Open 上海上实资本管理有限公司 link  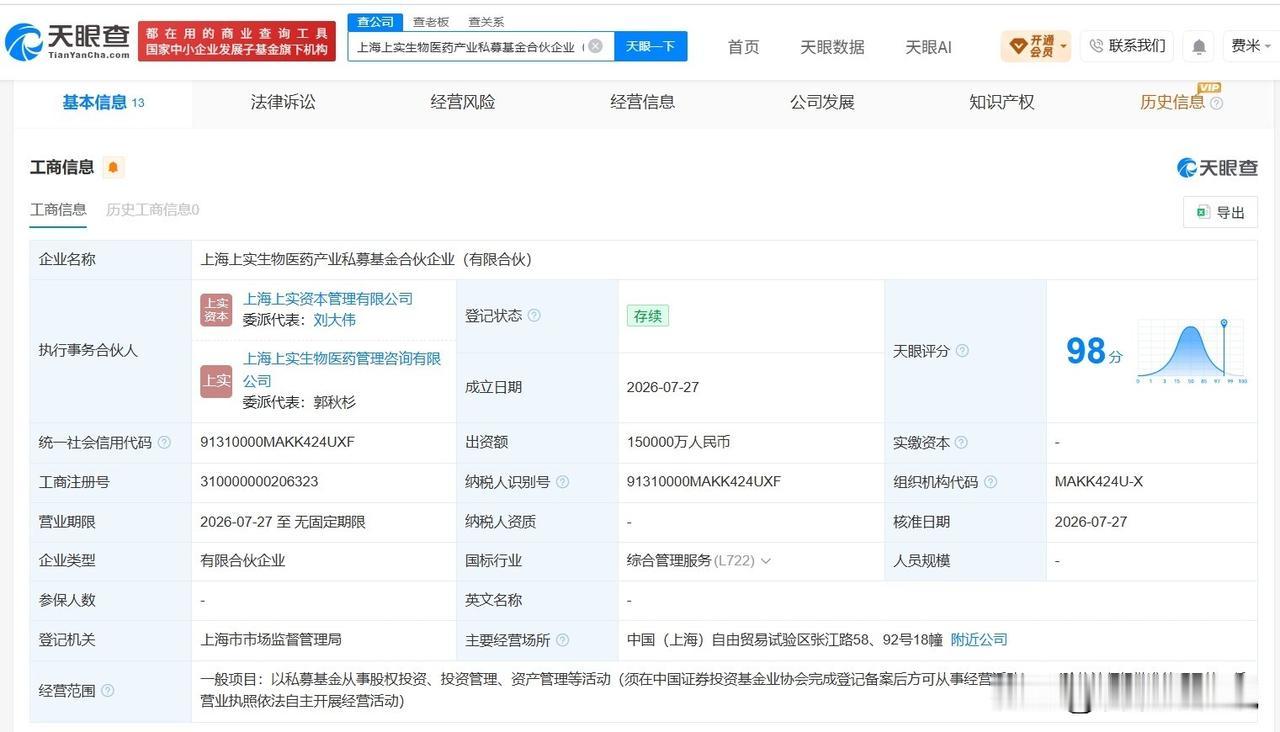point(328,299)
